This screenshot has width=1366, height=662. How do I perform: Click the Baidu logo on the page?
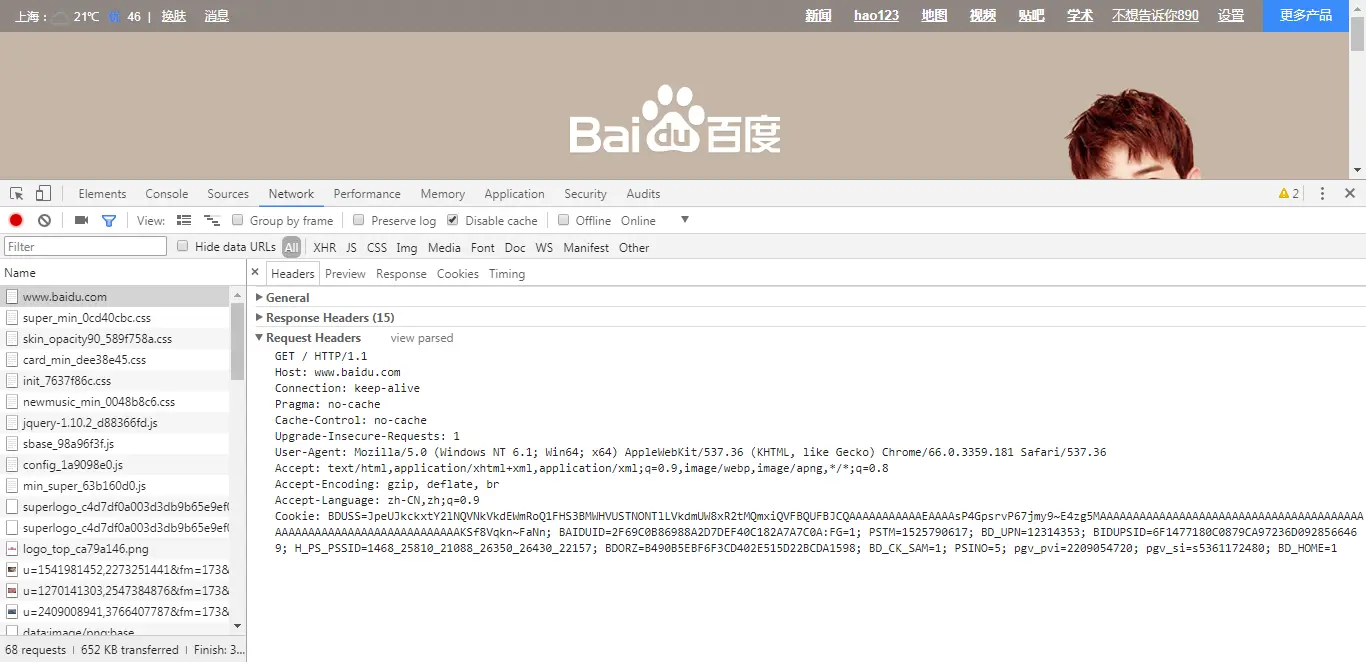click(x=675, y=120)
